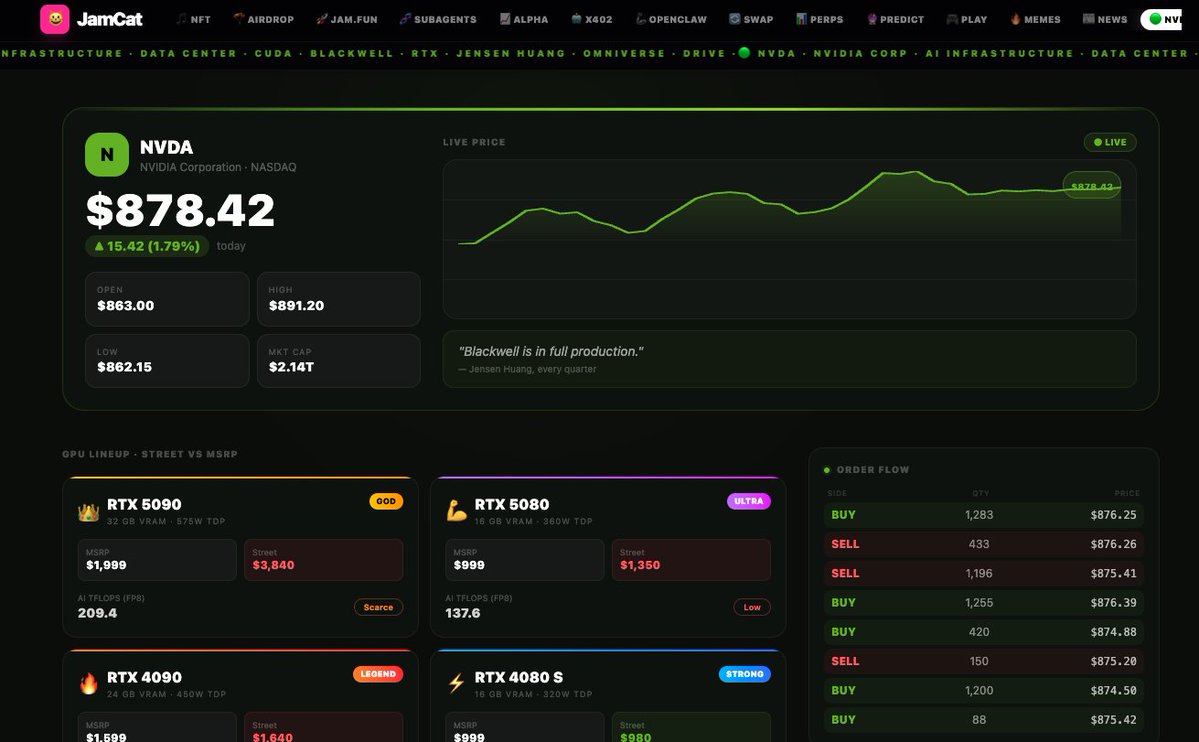Click the $878.42 price tag on the chart
The height and width of the screenshot is (742, 1199).
[x=1091, y=186]
